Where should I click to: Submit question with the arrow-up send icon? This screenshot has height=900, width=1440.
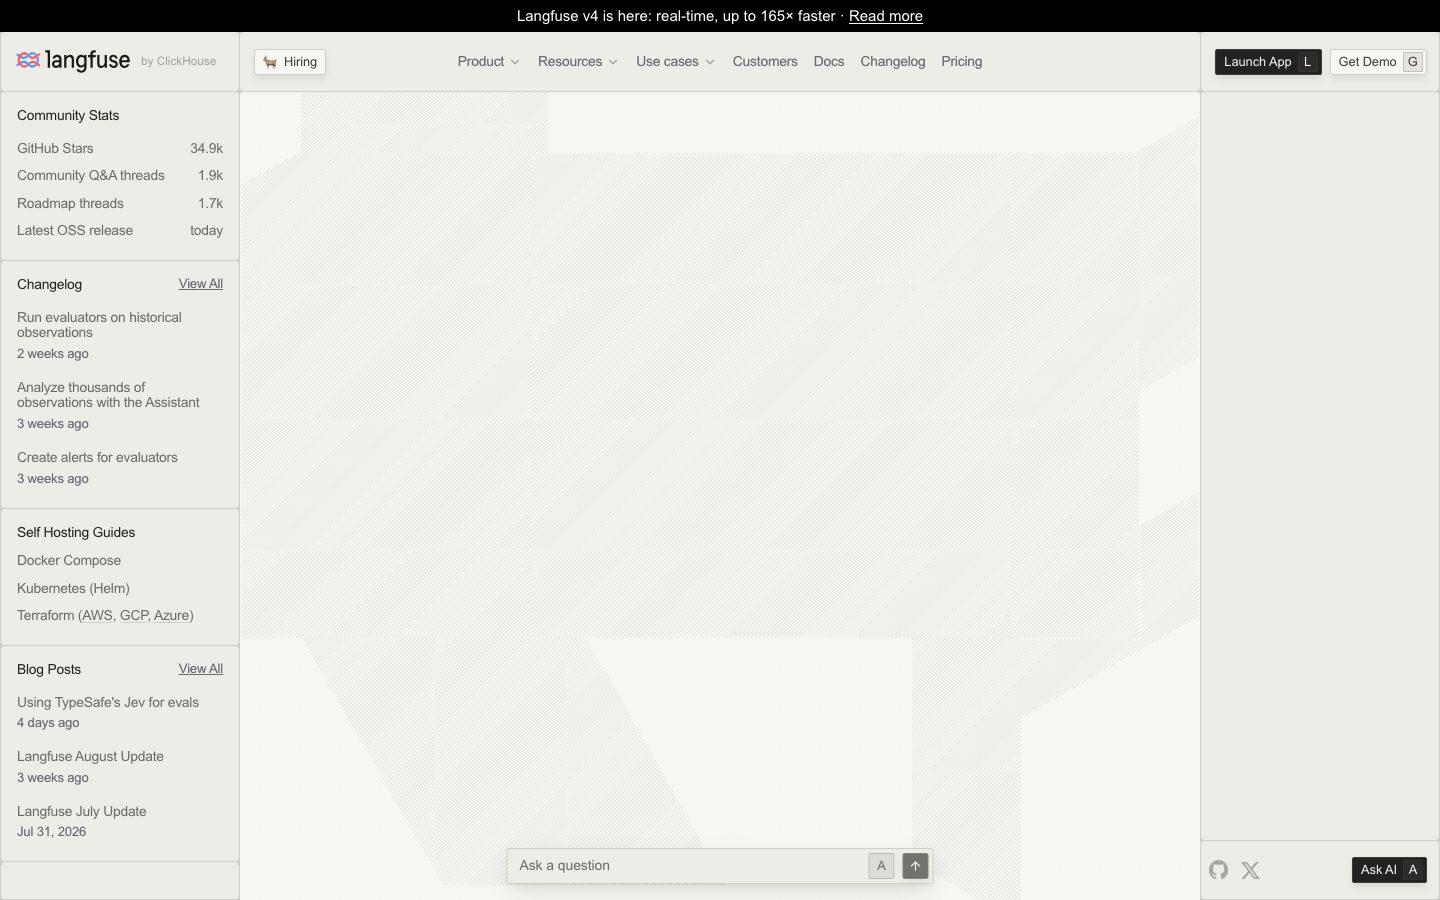[915, 866]
